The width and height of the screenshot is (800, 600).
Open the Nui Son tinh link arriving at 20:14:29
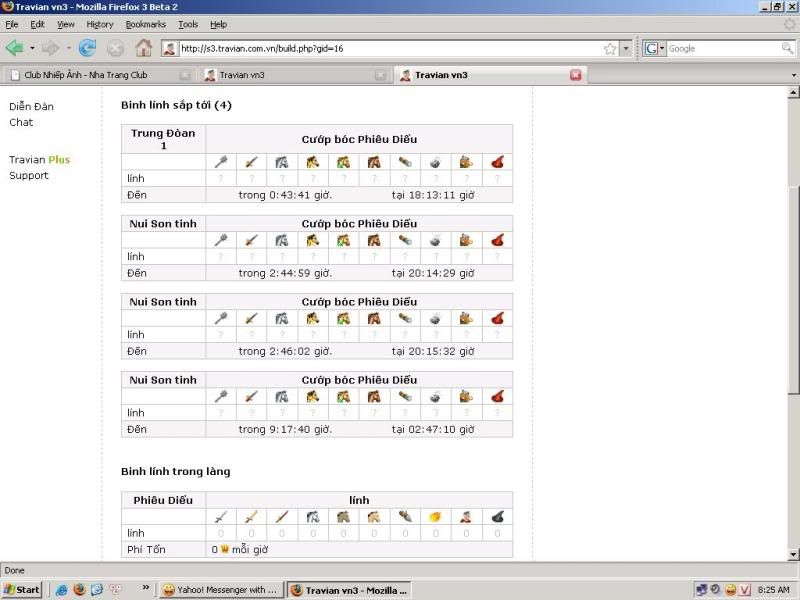click(163, 223)
